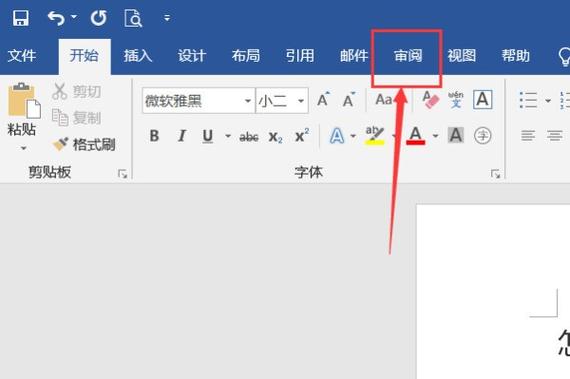Toggle Subscript formatting
Image resolution: width=570 pixels, height=379 pixels.
[276, 137]
